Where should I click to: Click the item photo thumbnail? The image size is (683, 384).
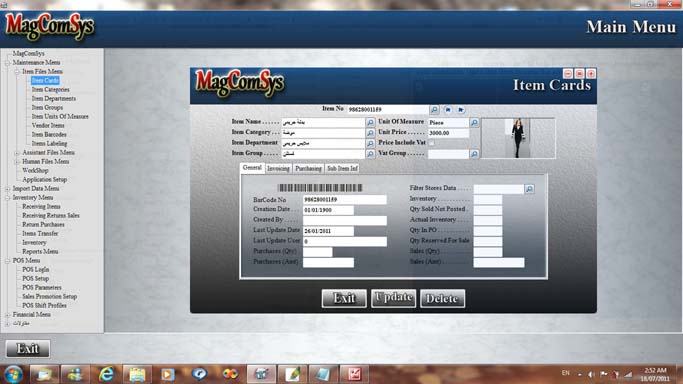(x=518, y=138)
